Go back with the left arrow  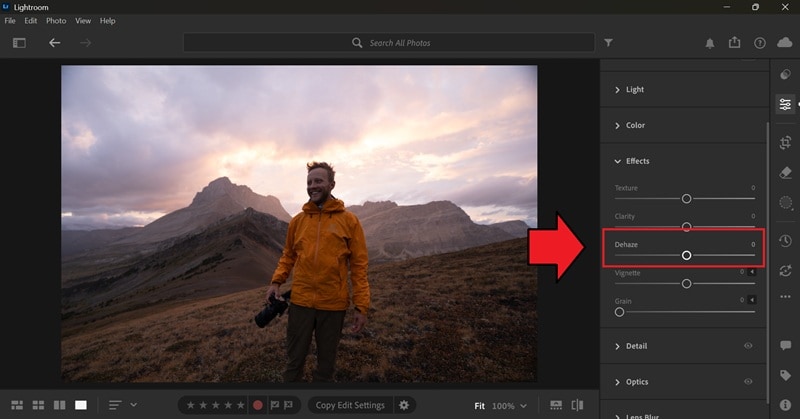pos(55,43)
